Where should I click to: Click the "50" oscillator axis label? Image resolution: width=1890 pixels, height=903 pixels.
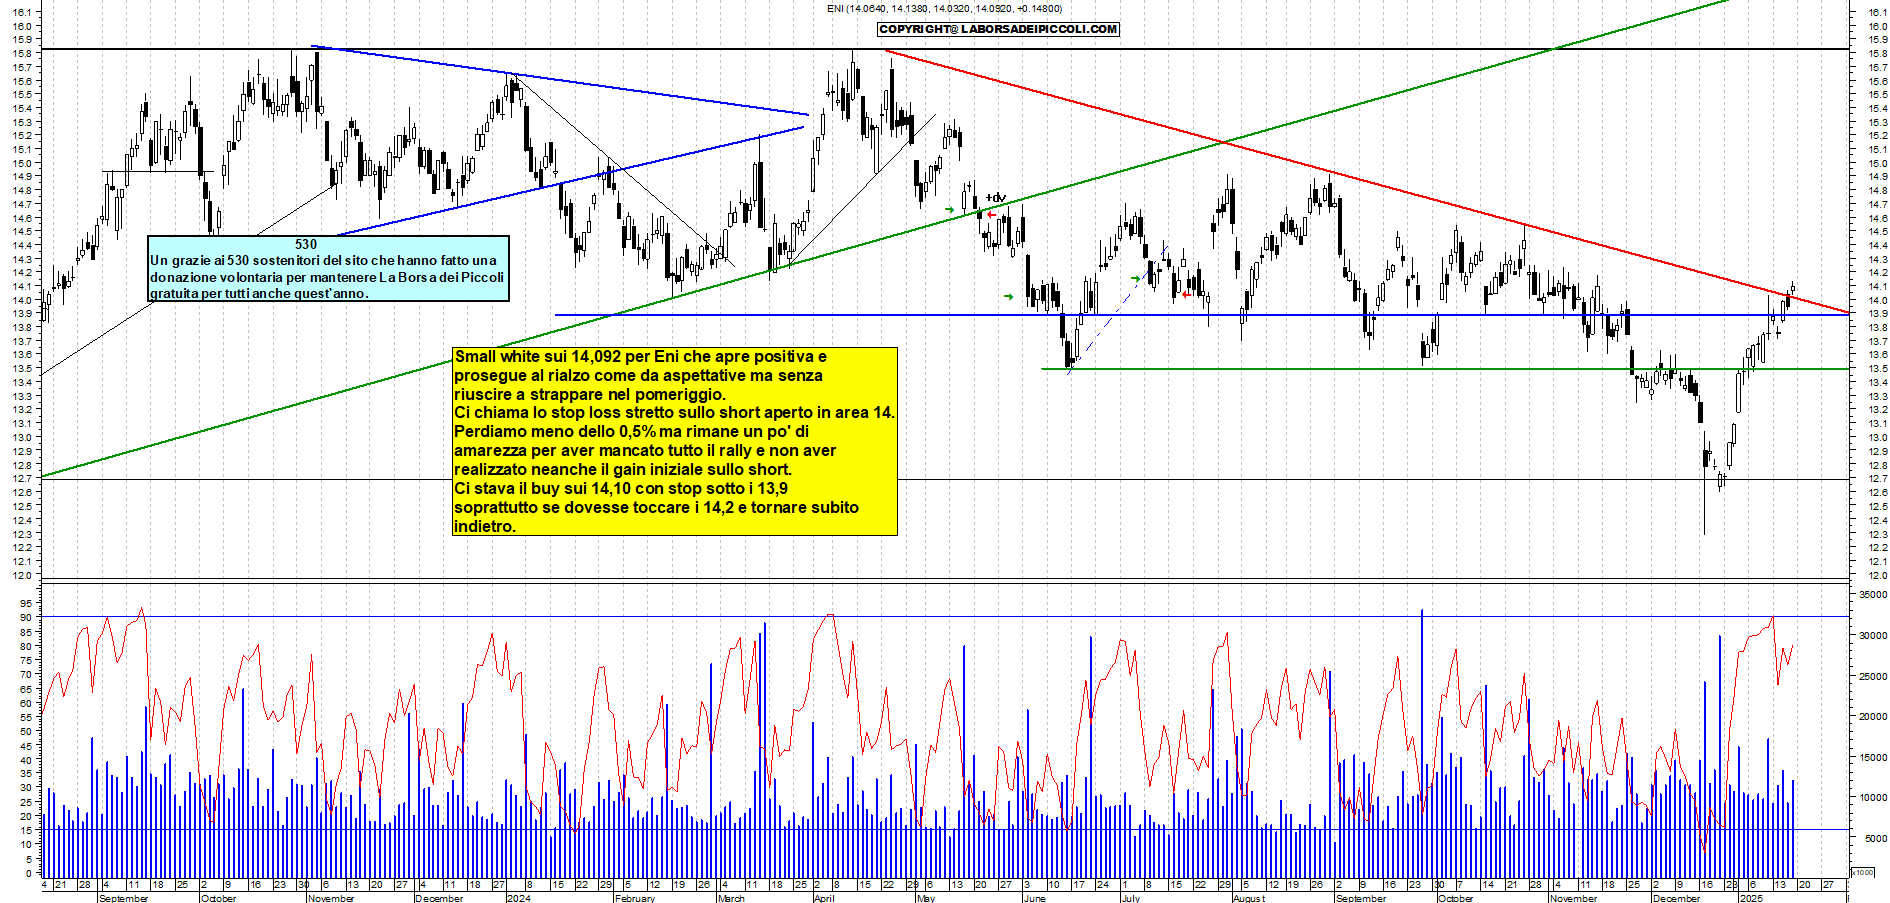[x=26, y=731]
